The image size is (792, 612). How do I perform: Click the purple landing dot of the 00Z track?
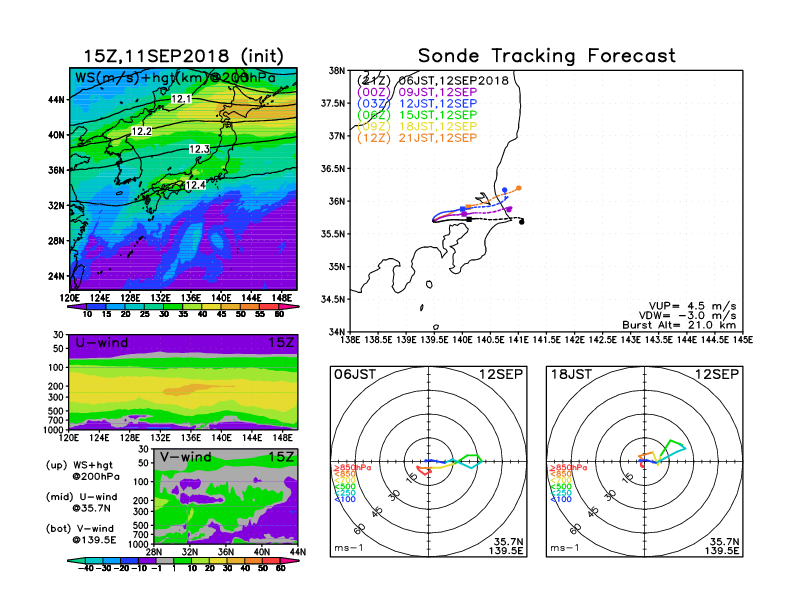point(509,209)
